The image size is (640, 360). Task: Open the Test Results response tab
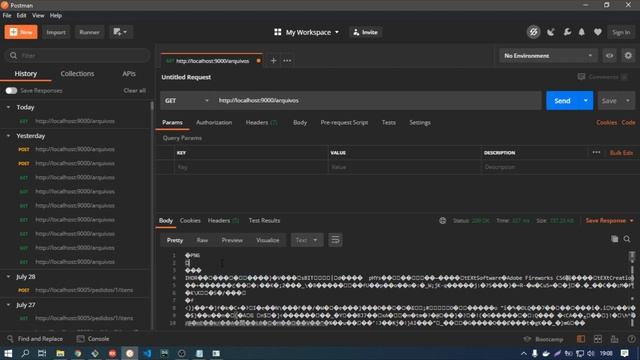tap(264, 220)
